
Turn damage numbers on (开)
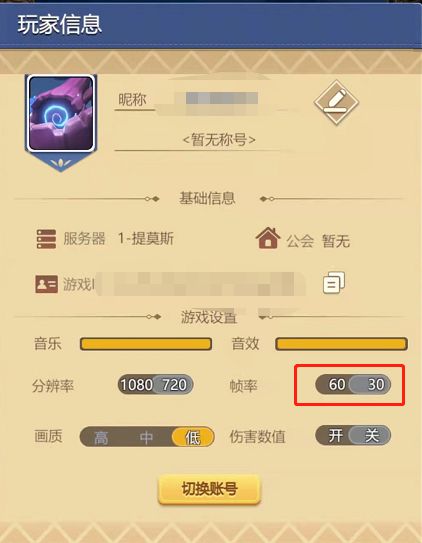pyautogui.click(x=335, y=435)
